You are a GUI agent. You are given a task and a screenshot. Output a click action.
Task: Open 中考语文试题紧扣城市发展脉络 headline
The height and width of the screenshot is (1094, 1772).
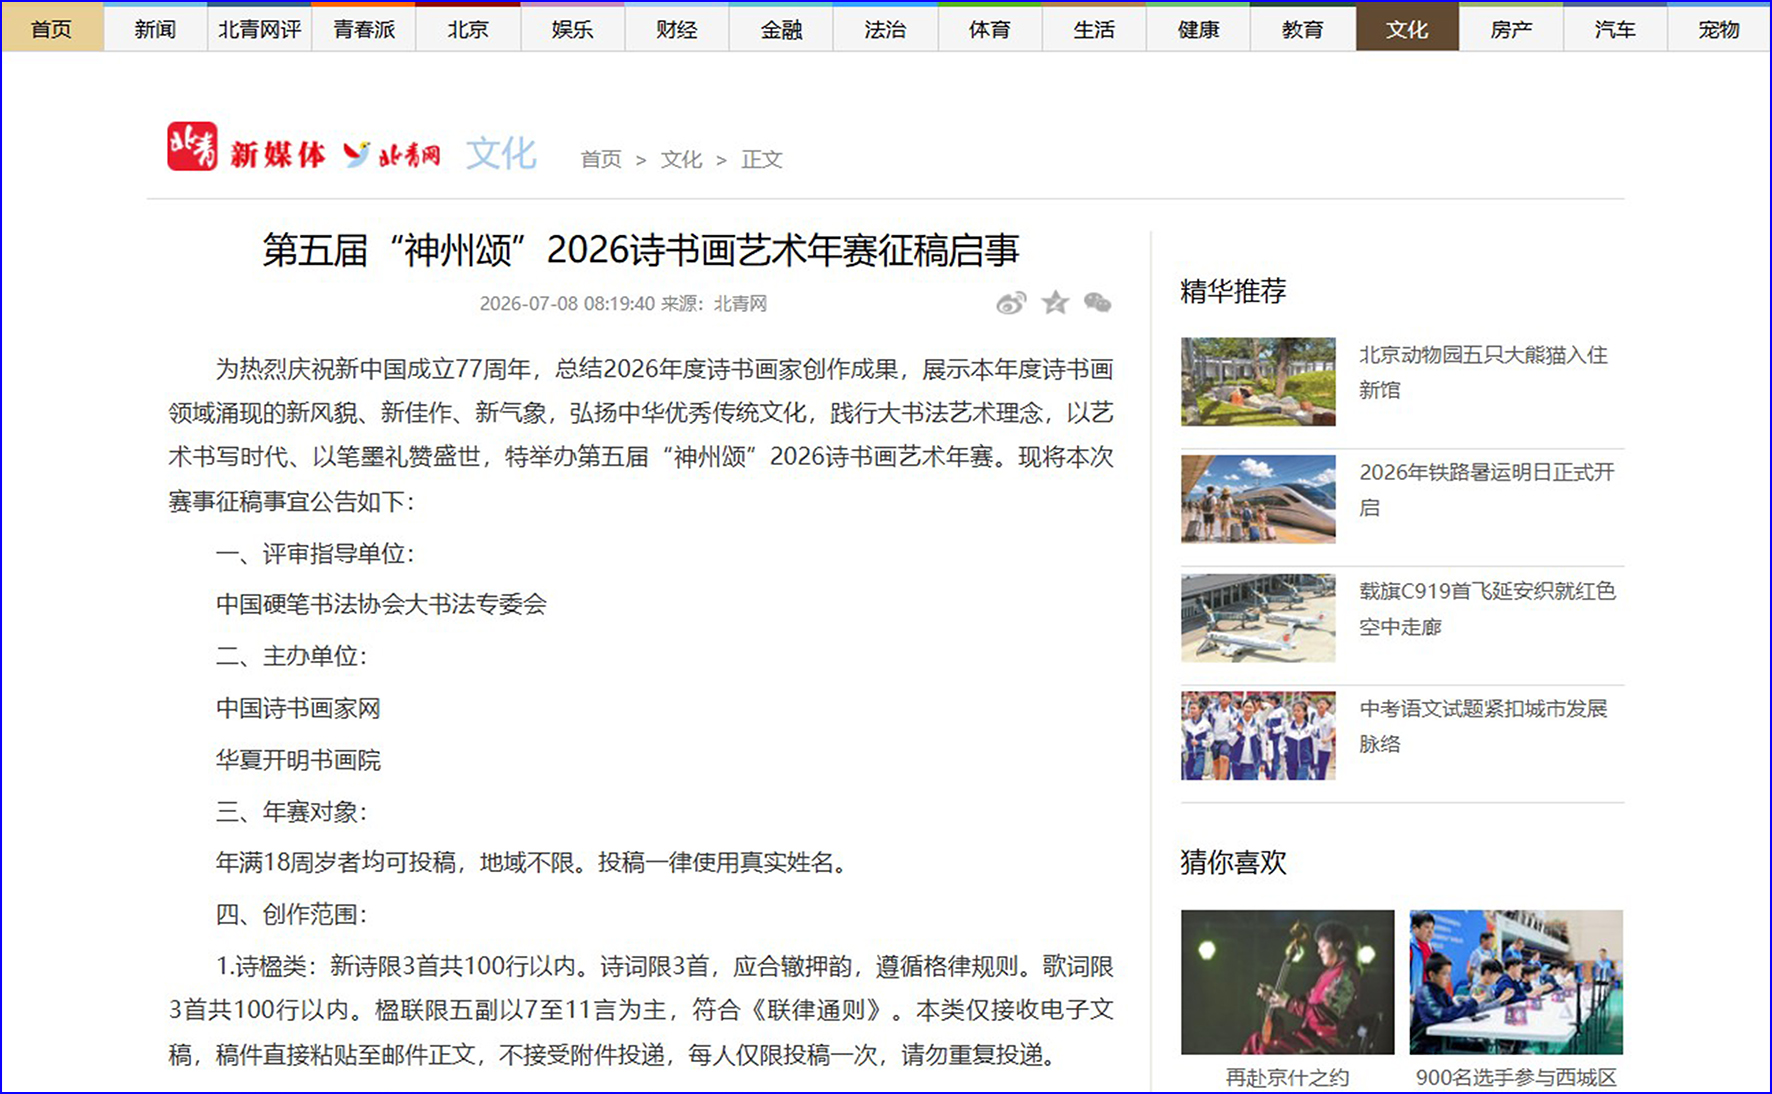(x=1483, y=726)
